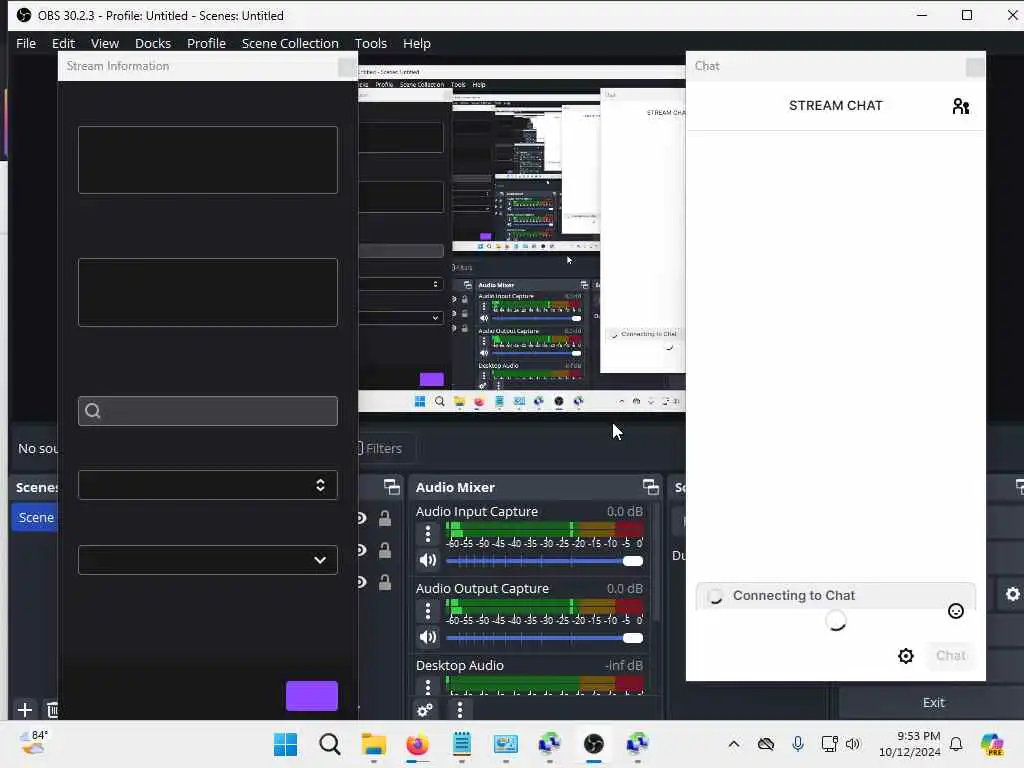
Task: Click the Audio Input Capture label
Action: pos(477,511)
